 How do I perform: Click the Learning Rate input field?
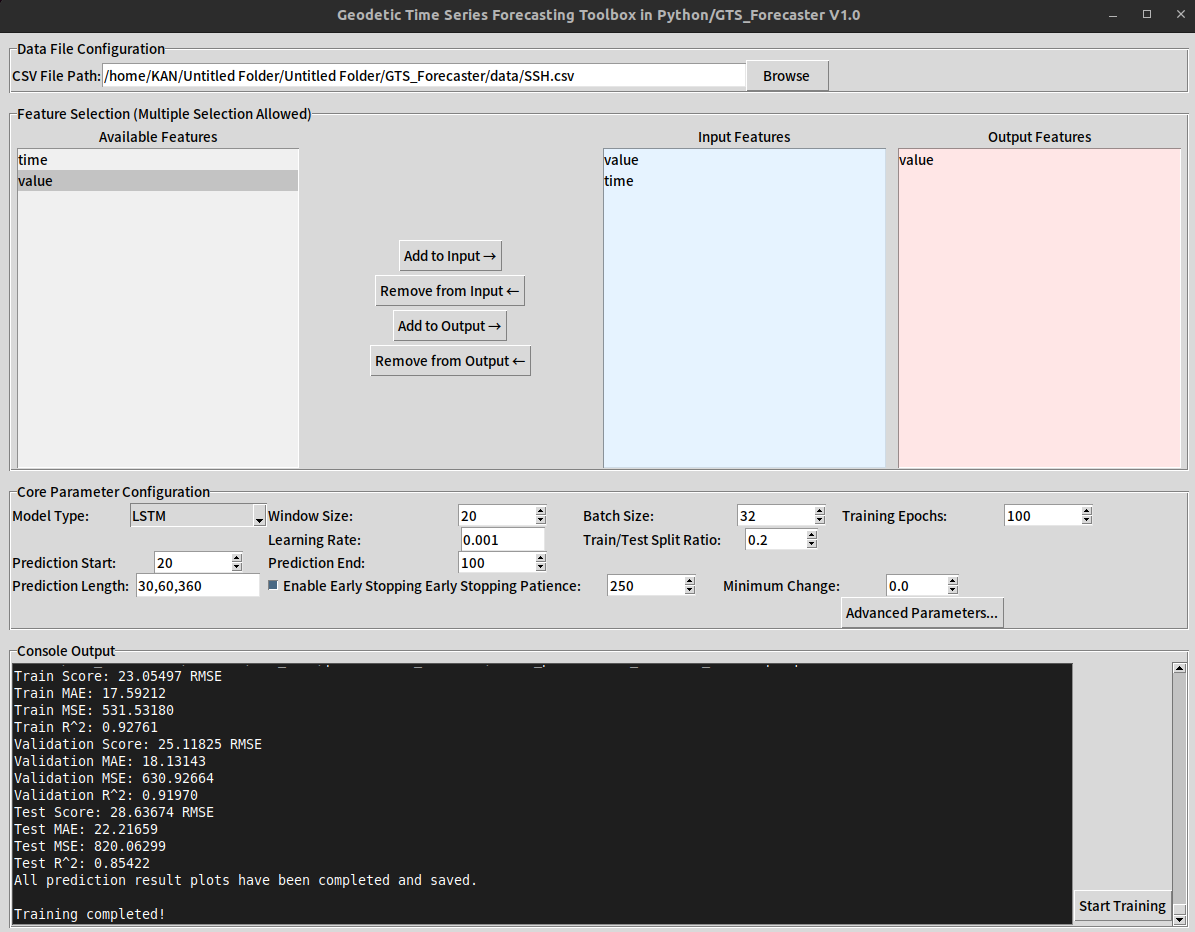point(502,540)
